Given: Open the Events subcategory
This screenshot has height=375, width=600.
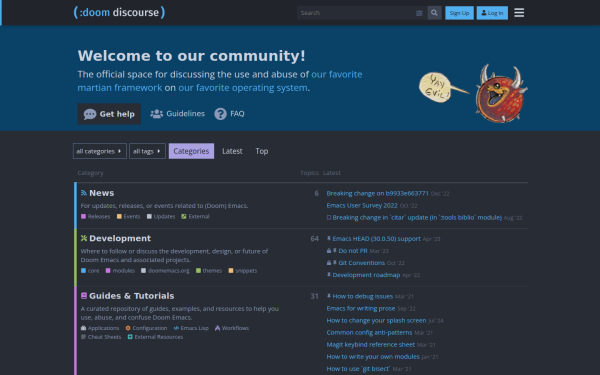Looking at the screenshot, I should pyautogui.click(x=129, y=216).
